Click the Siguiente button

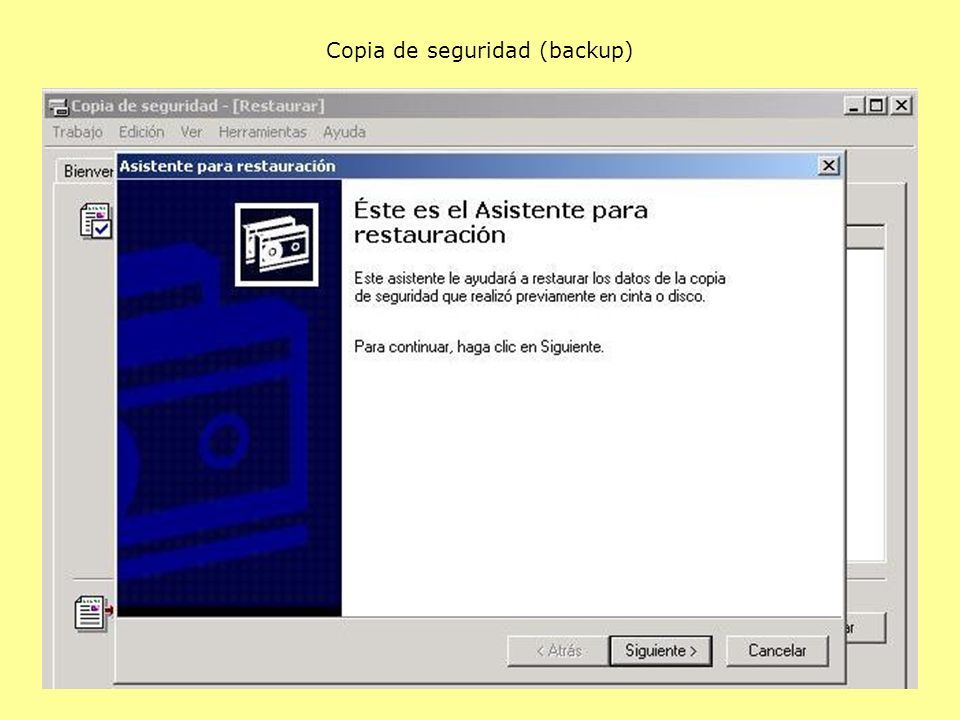coord(661,651)
